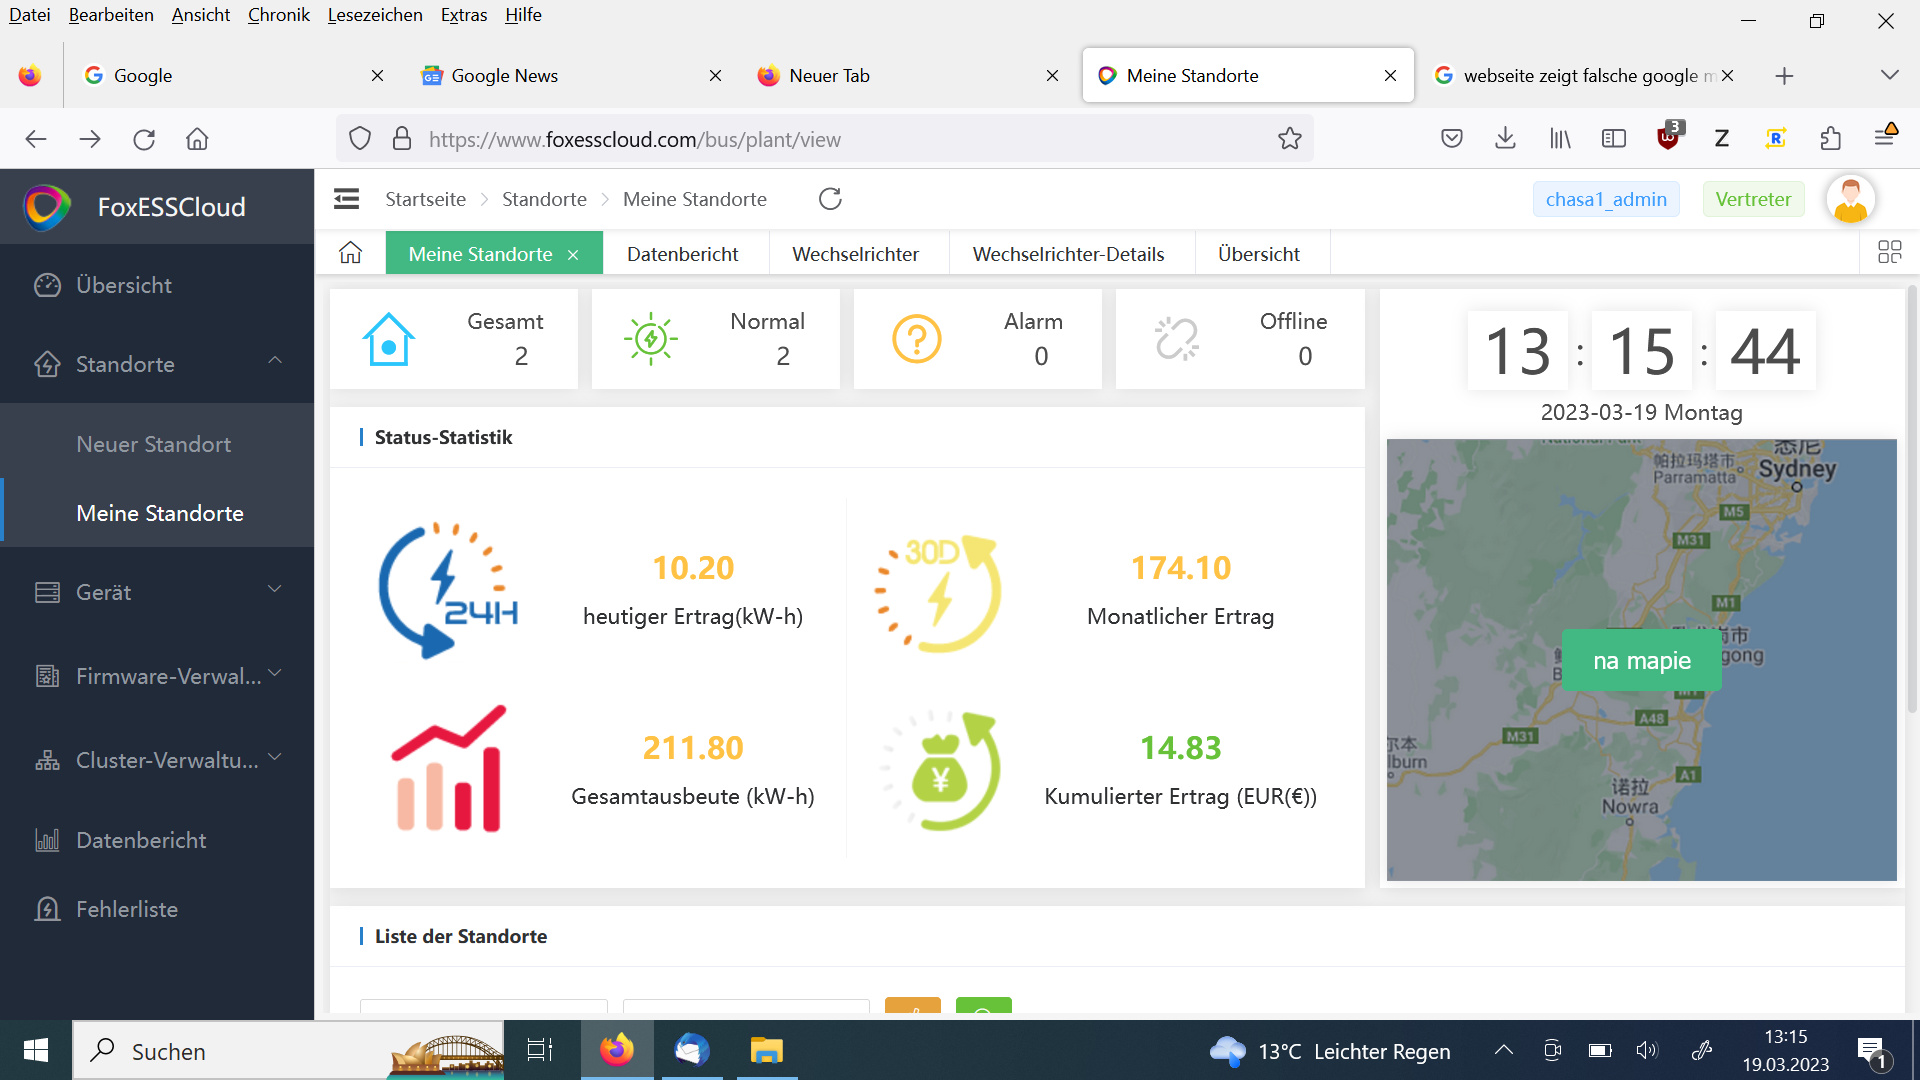Open the Lesezeichen menu

(374, 15)
